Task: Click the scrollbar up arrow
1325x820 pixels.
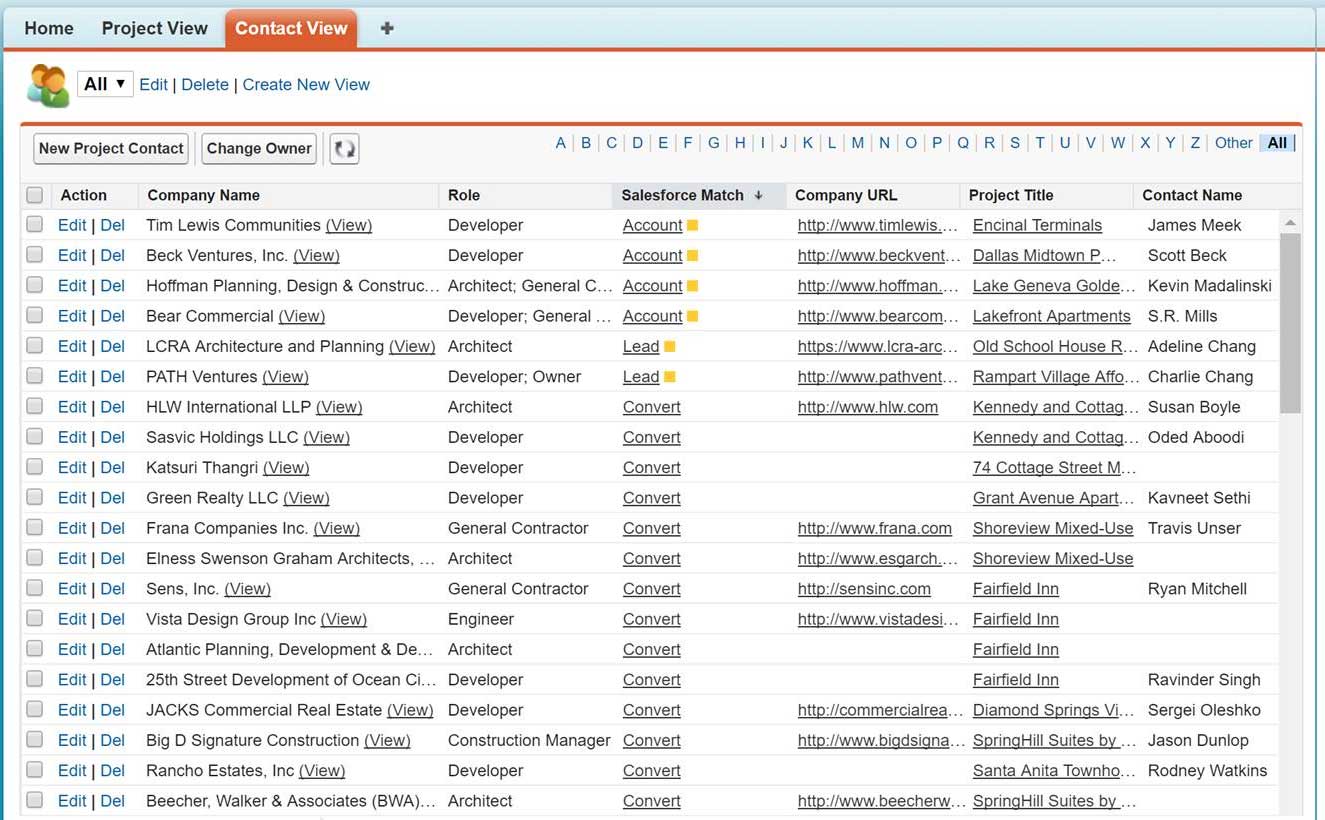Action: pyautogui.click(x=1290, y=223)
